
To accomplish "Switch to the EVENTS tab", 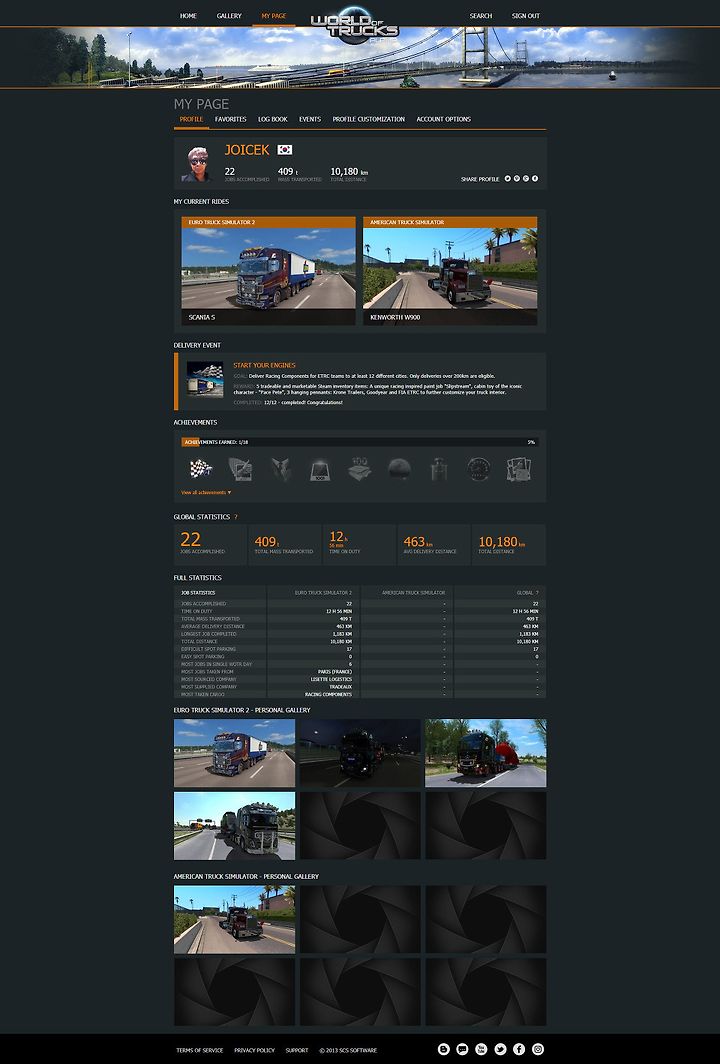I will 310,119.
